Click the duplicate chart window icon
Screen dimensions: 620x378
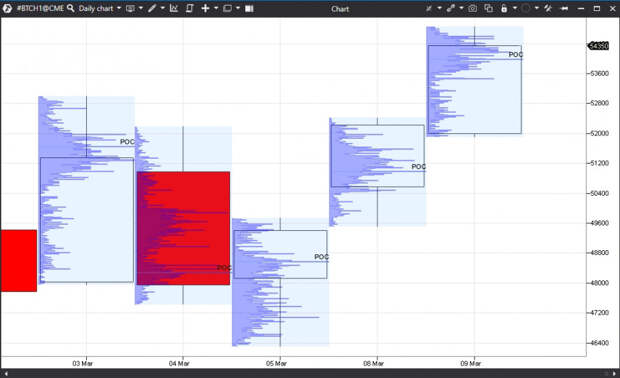point(489,8)
